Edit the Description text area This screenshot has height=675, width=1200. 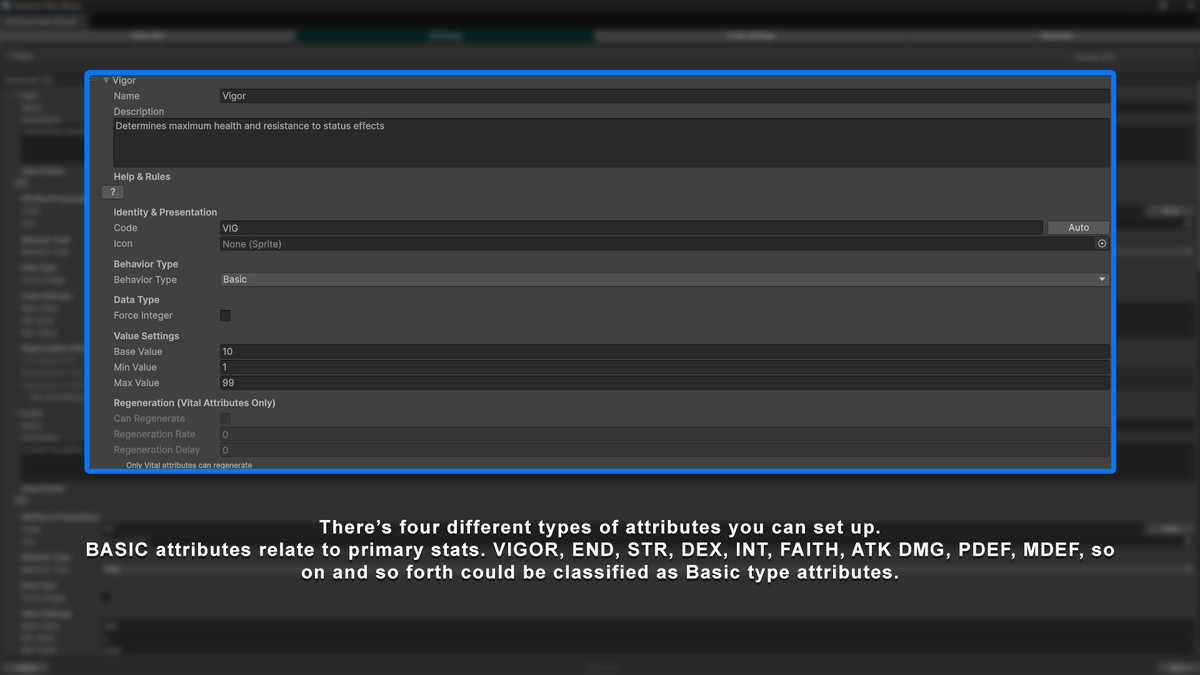(610, 140)
